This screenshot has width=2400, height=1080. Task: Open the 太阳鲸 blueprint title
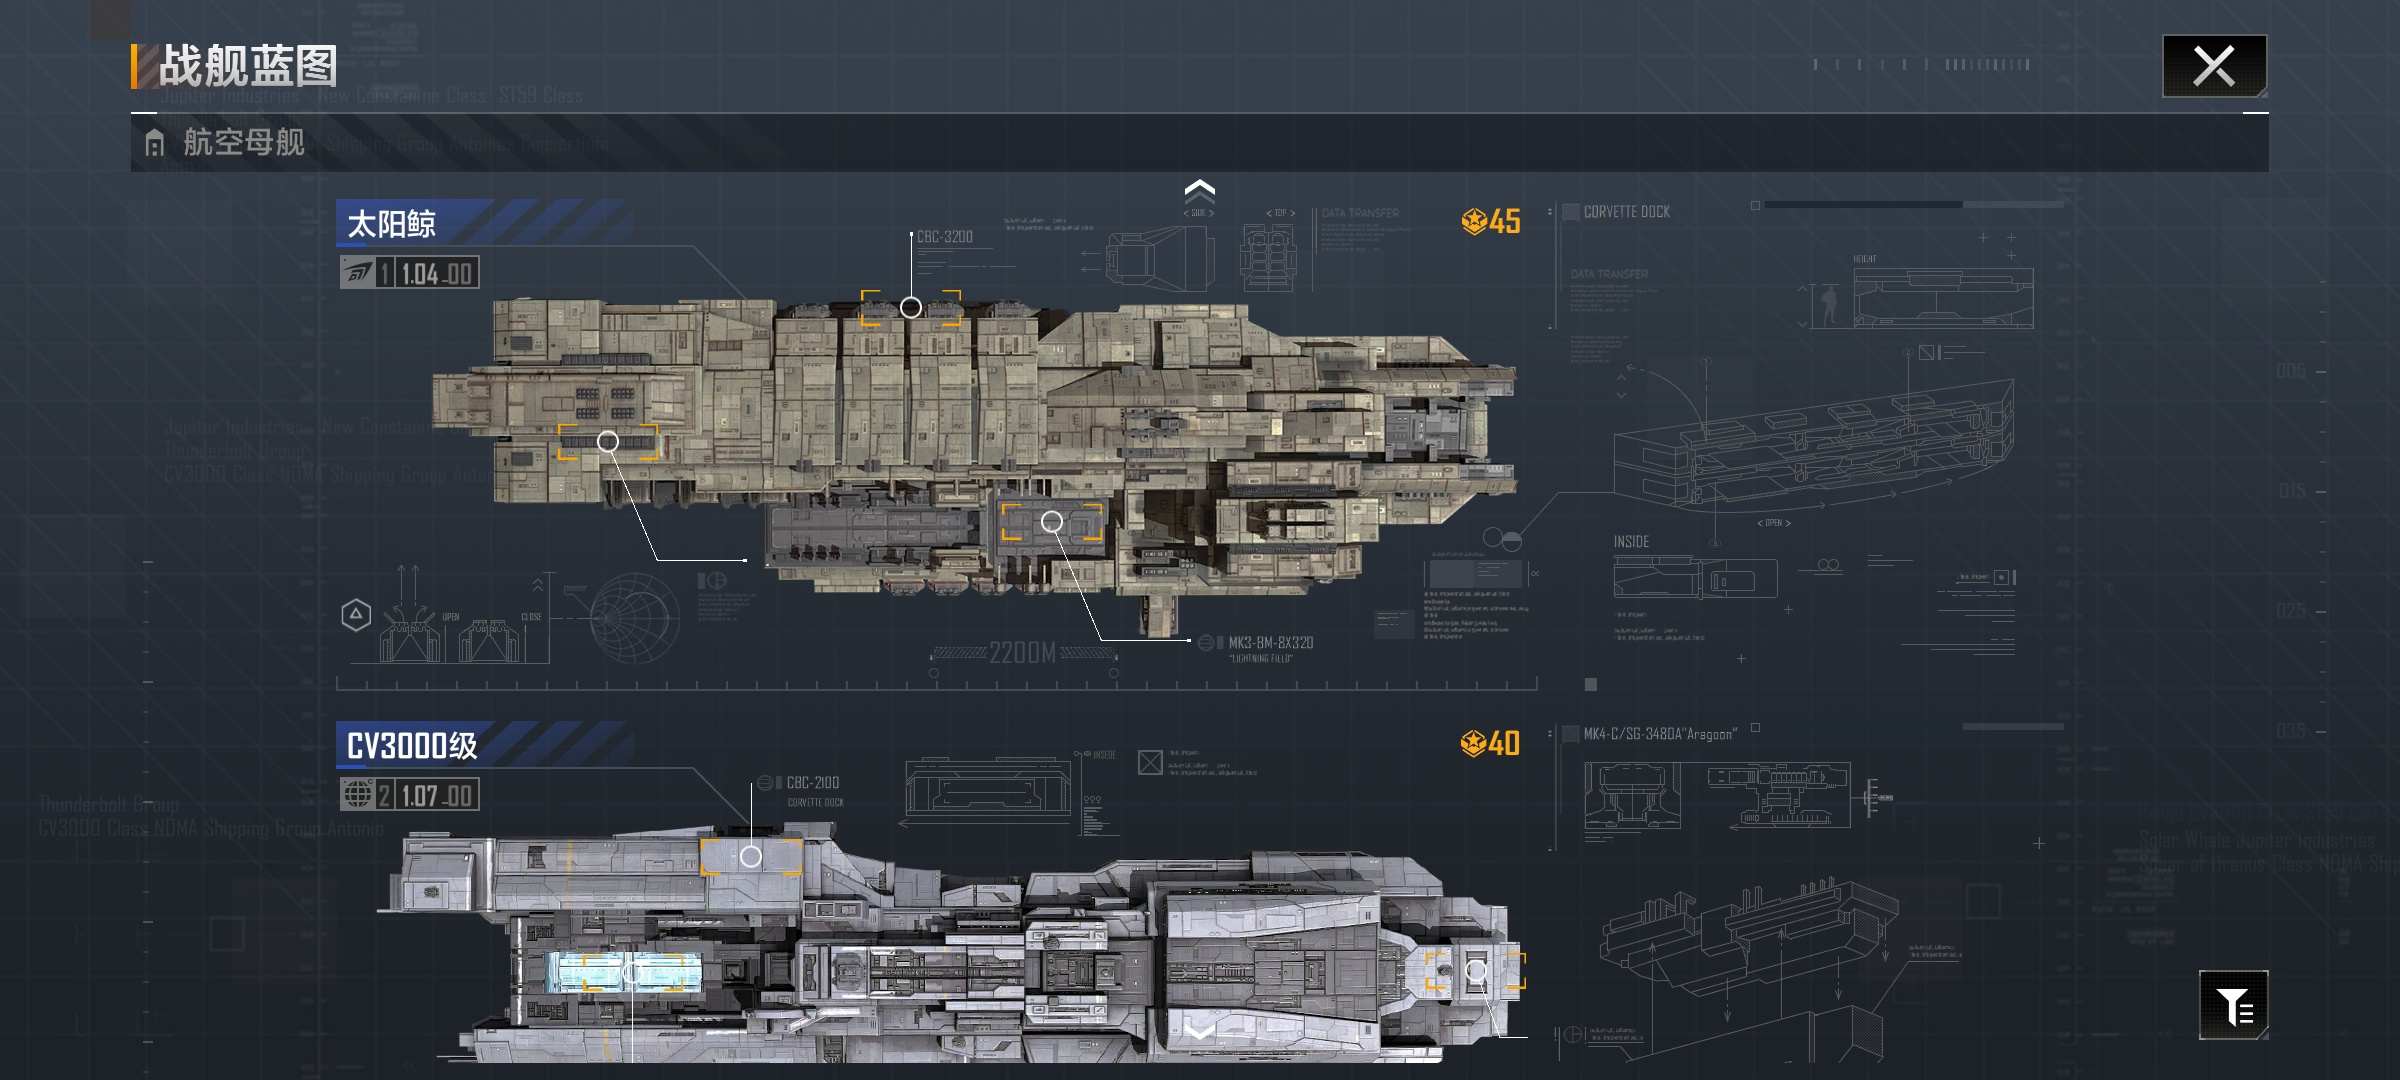click(391, 223)
